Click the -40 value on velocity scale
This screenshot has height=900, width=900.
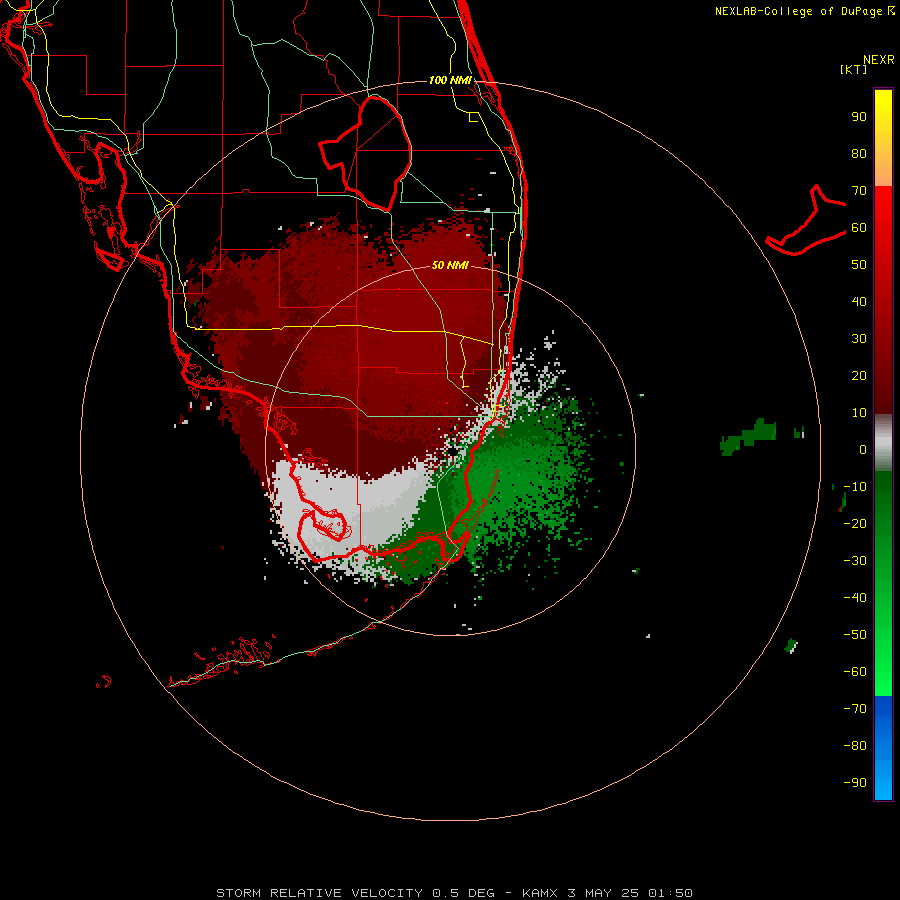pos(855,598)
